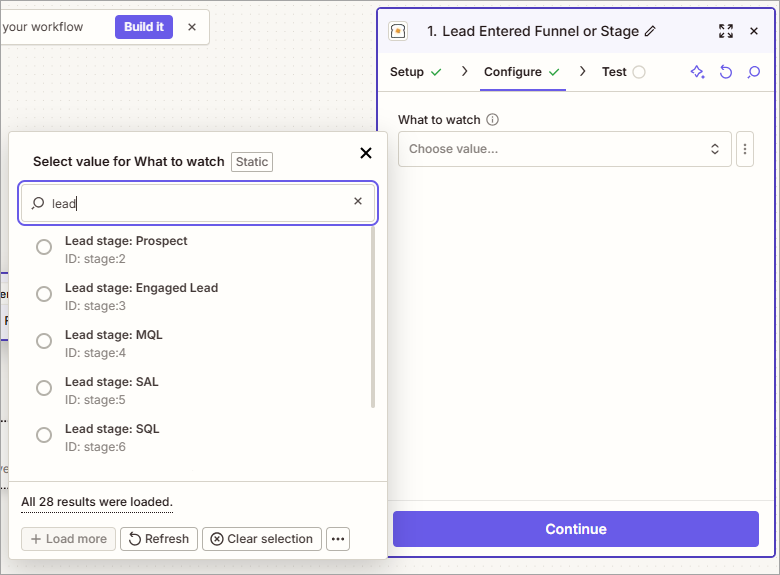Click '1. Lead Entered Funnel or Stage' title
This screenshot has width=780, height=575.
533,31
